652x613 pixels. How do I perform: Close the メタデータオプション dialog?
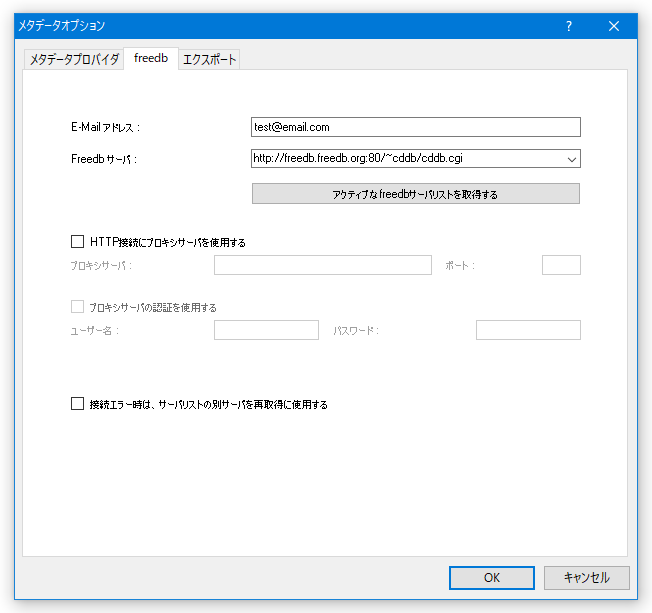point(613,26)
